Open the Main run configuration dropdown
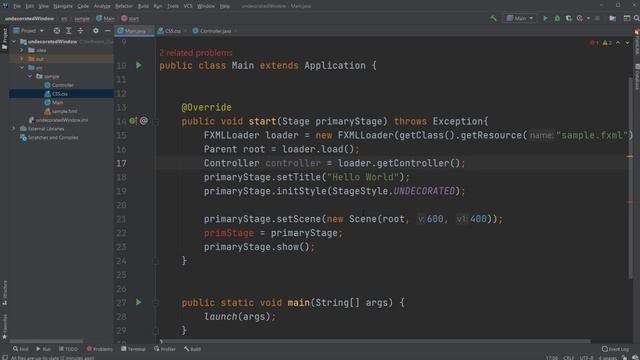 (520, 18)
